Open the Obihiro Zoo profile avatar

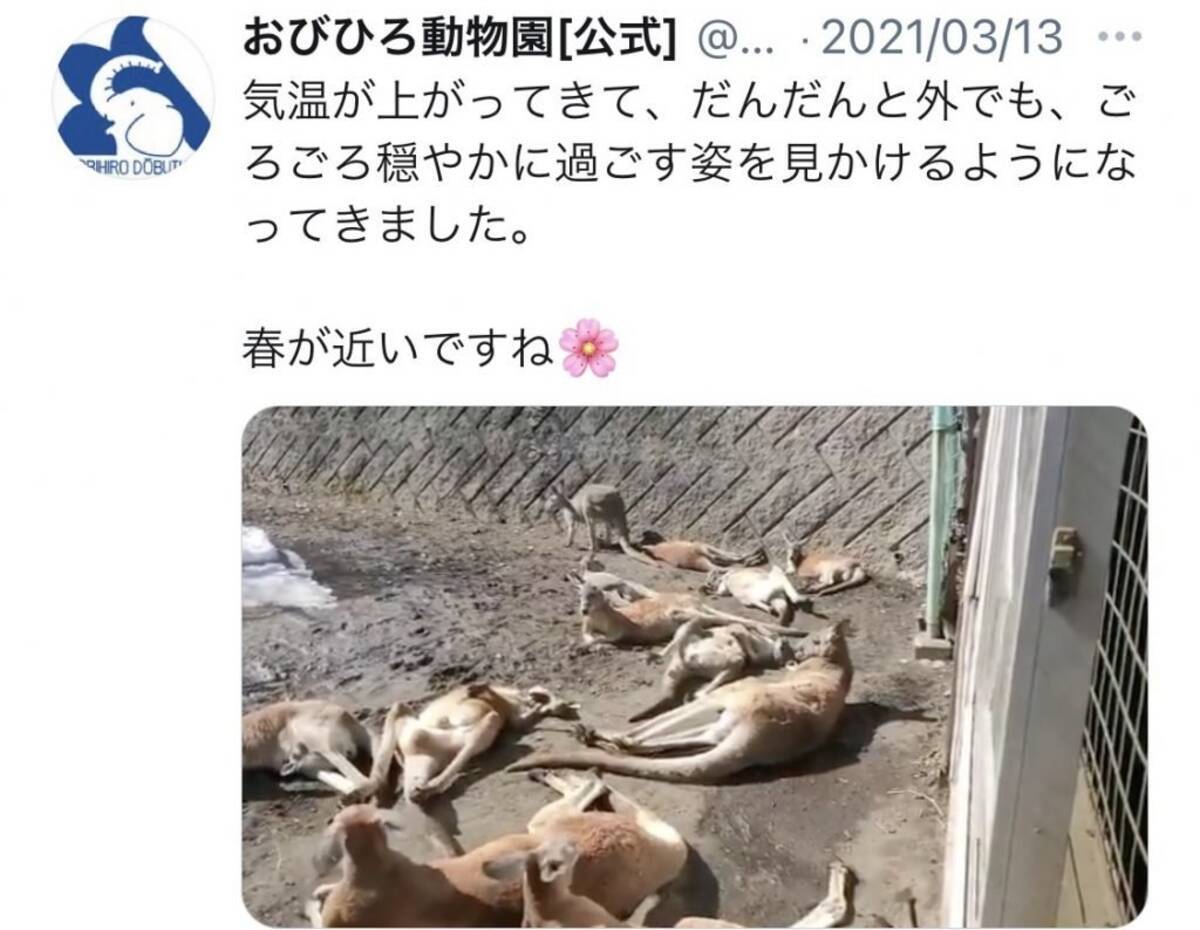pos(133,97)
